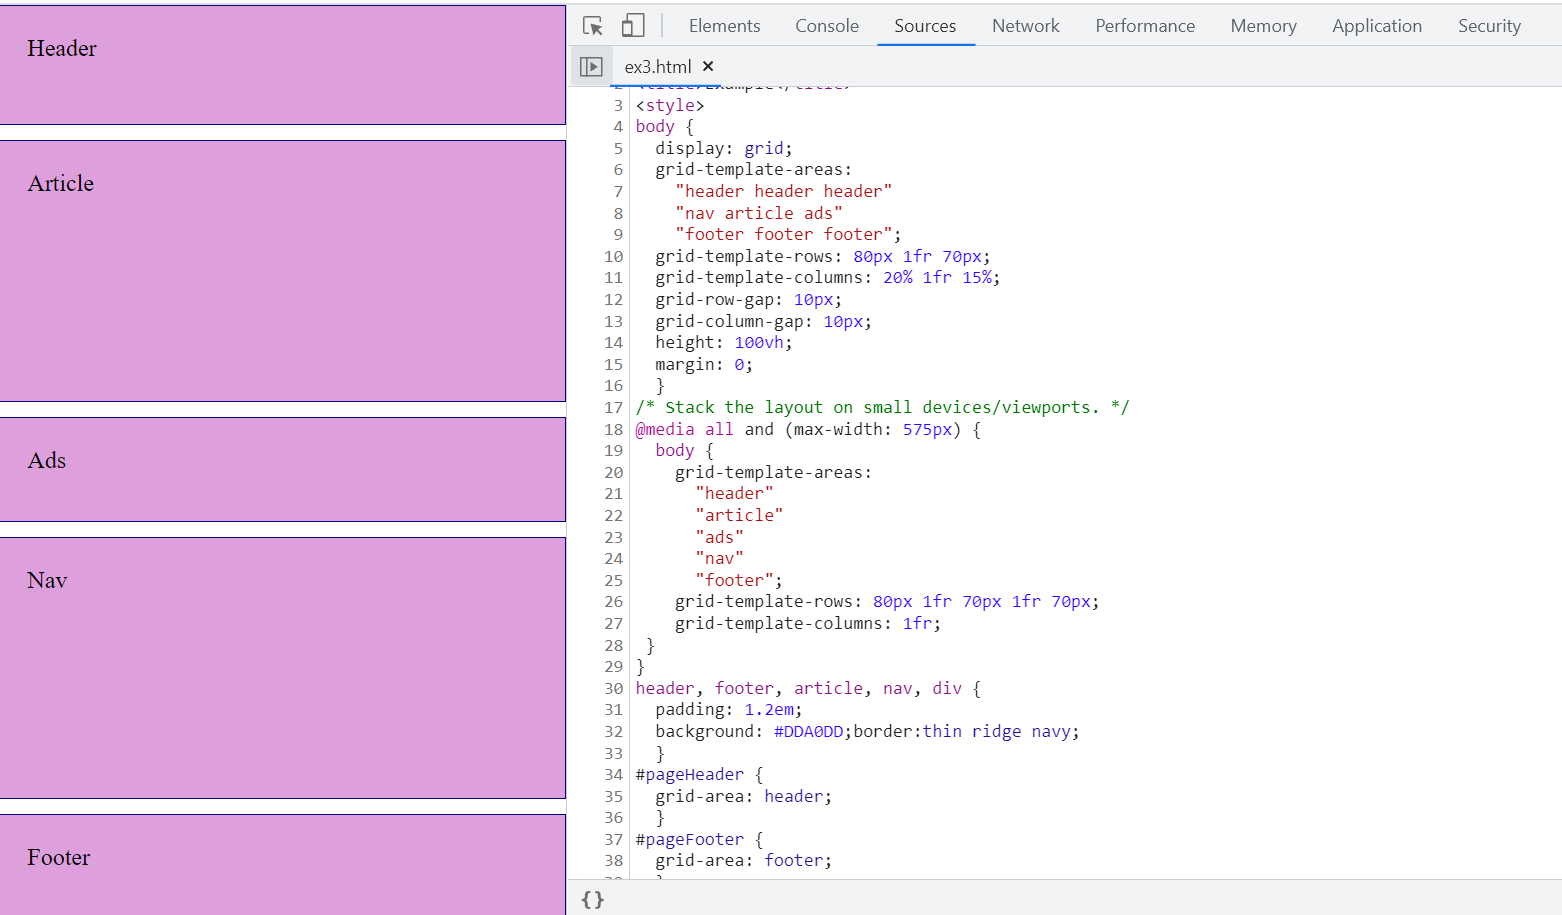Click the #DDA0DD color value in code
The image size is (1562, 915).
click(808, 731)
